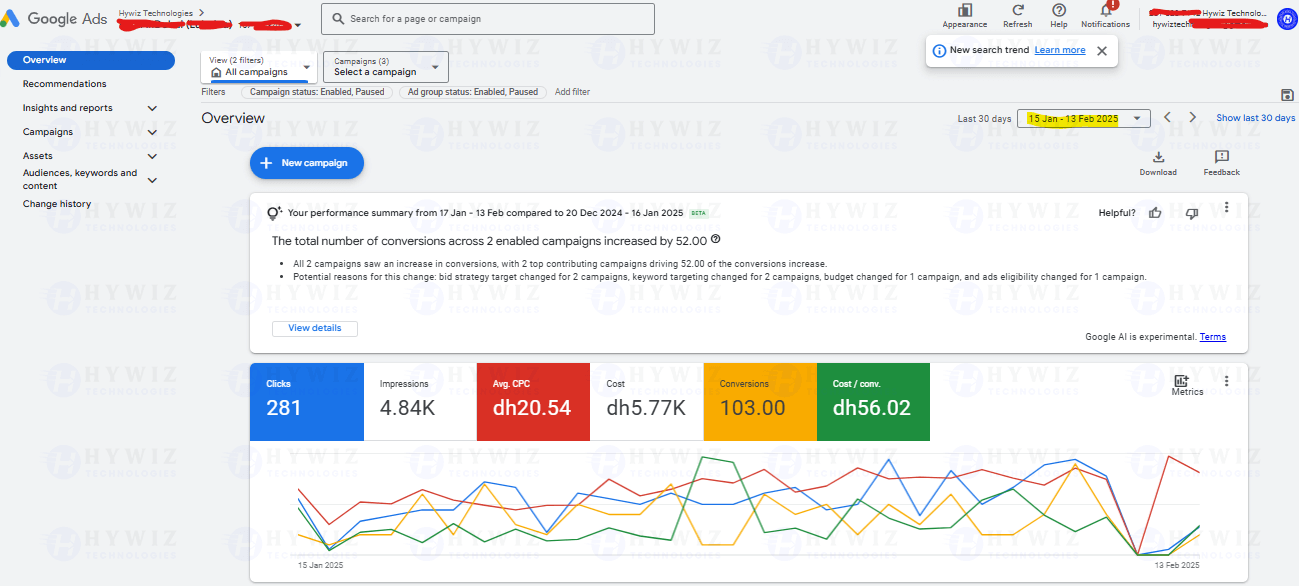Click the thumbs up Helpful icon
The width and height of the screenshot is (1299, 586).
pos(1155,212)
